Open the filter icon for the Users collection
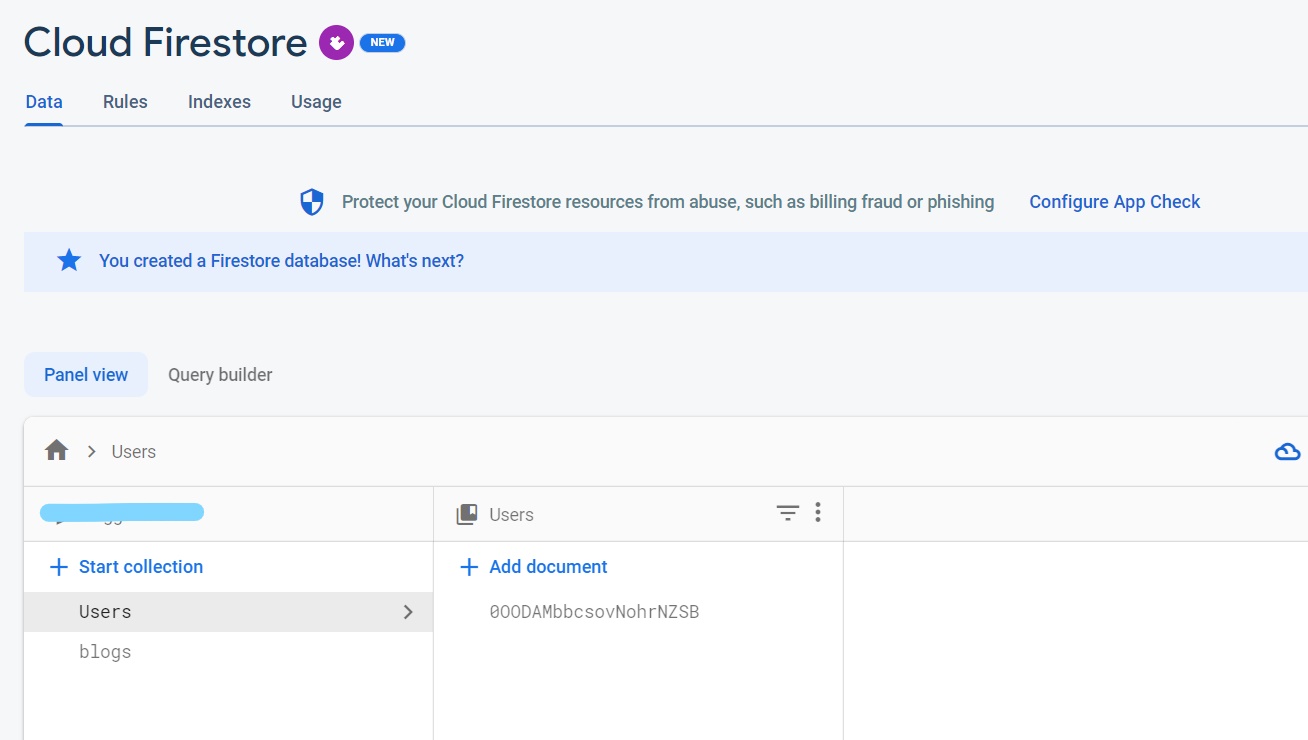The height and width of the screenshot is (740, 1308). coord(788,513)
